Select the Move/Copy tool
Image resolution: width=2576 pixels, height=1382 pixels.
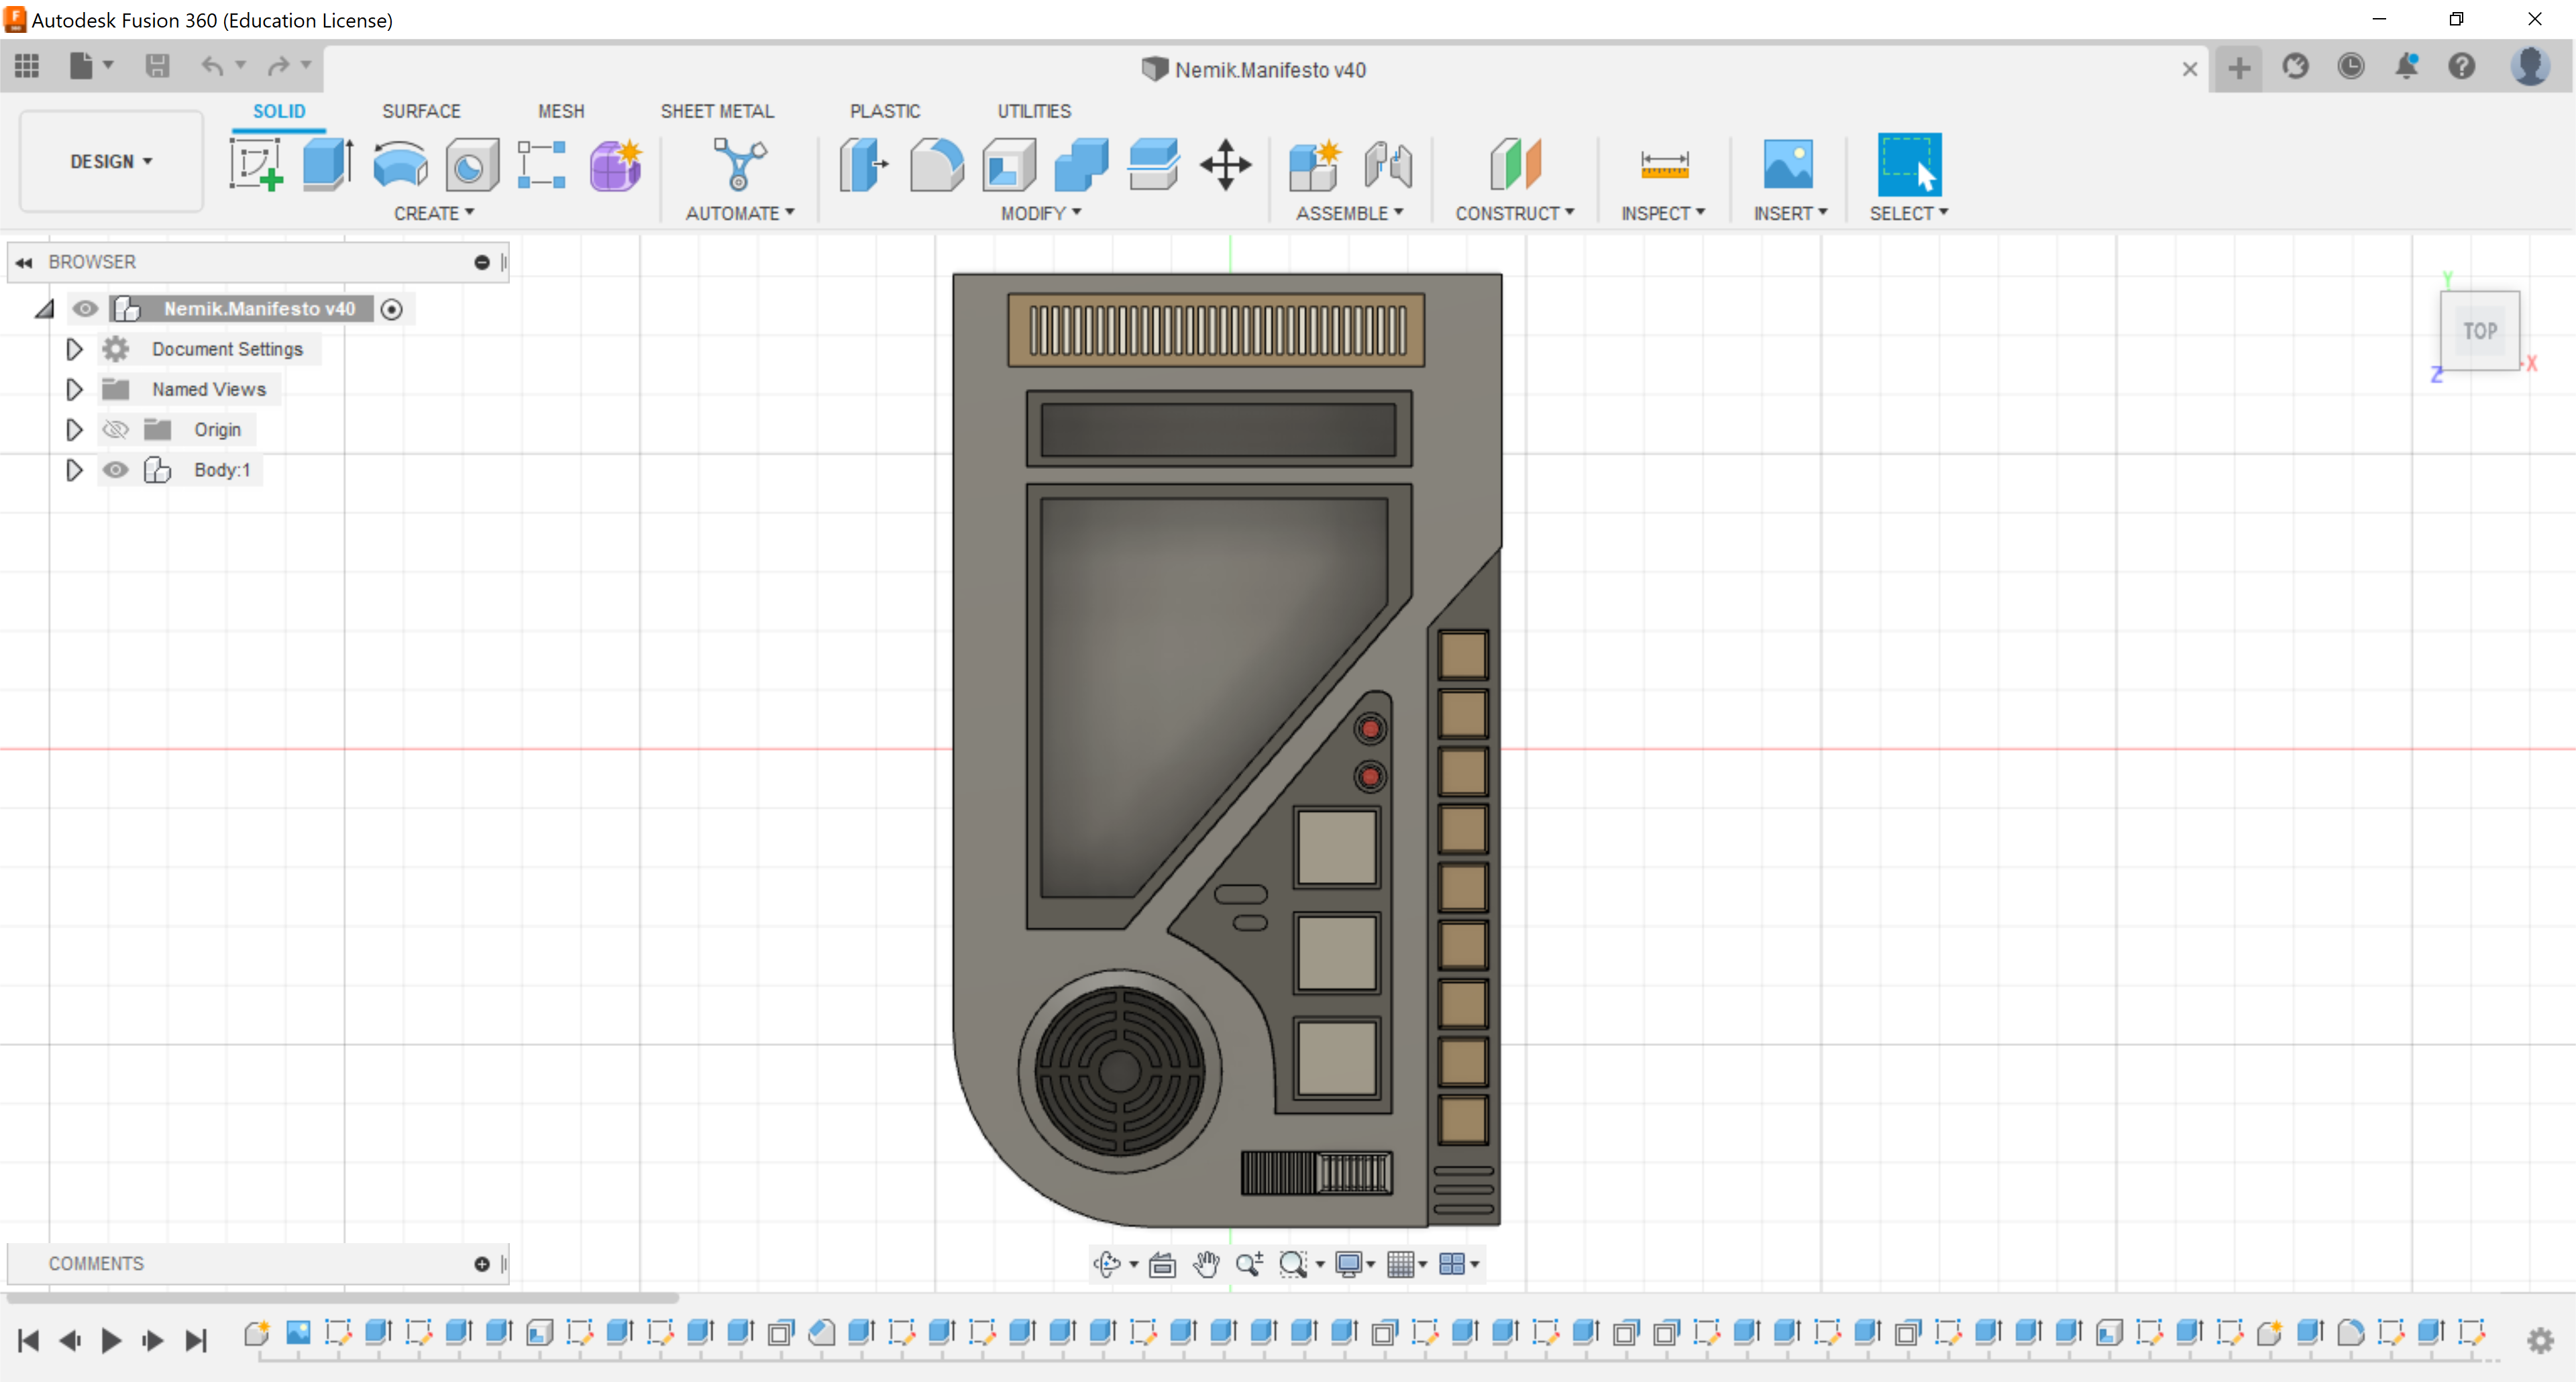tap(1226, 165)
